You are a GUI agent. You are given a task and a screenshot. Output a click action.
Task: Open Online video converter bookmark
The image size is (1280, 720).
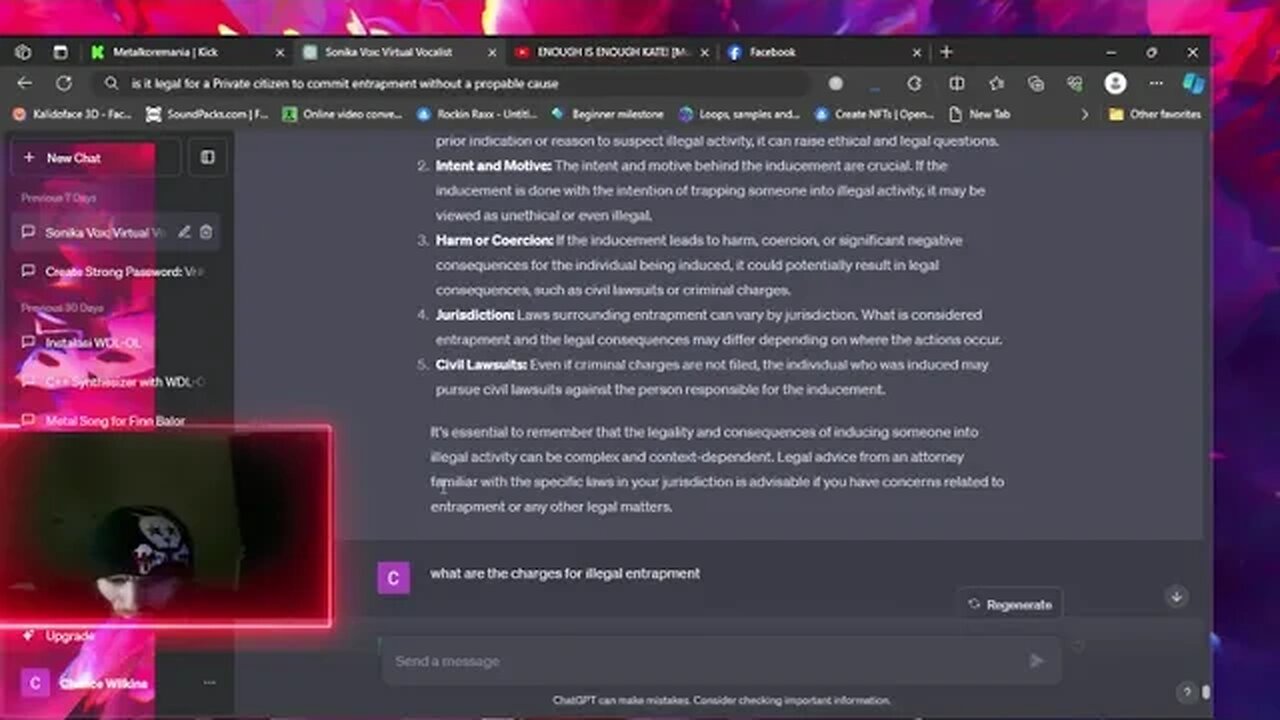click(343, 114)
